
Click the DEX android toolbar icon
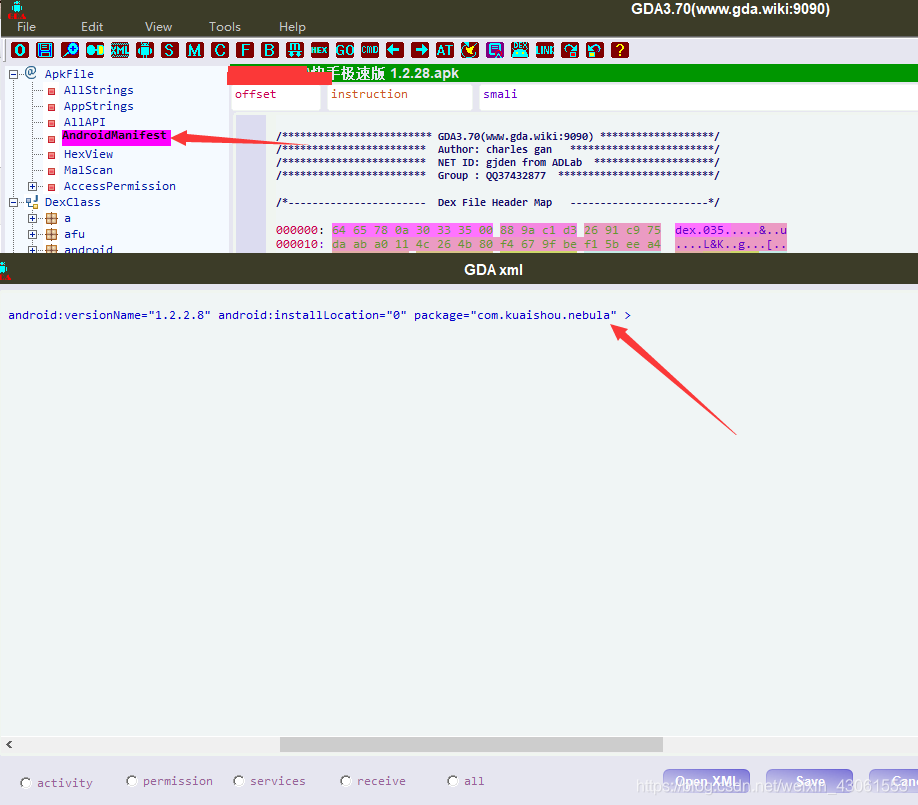tap(520, 50)
